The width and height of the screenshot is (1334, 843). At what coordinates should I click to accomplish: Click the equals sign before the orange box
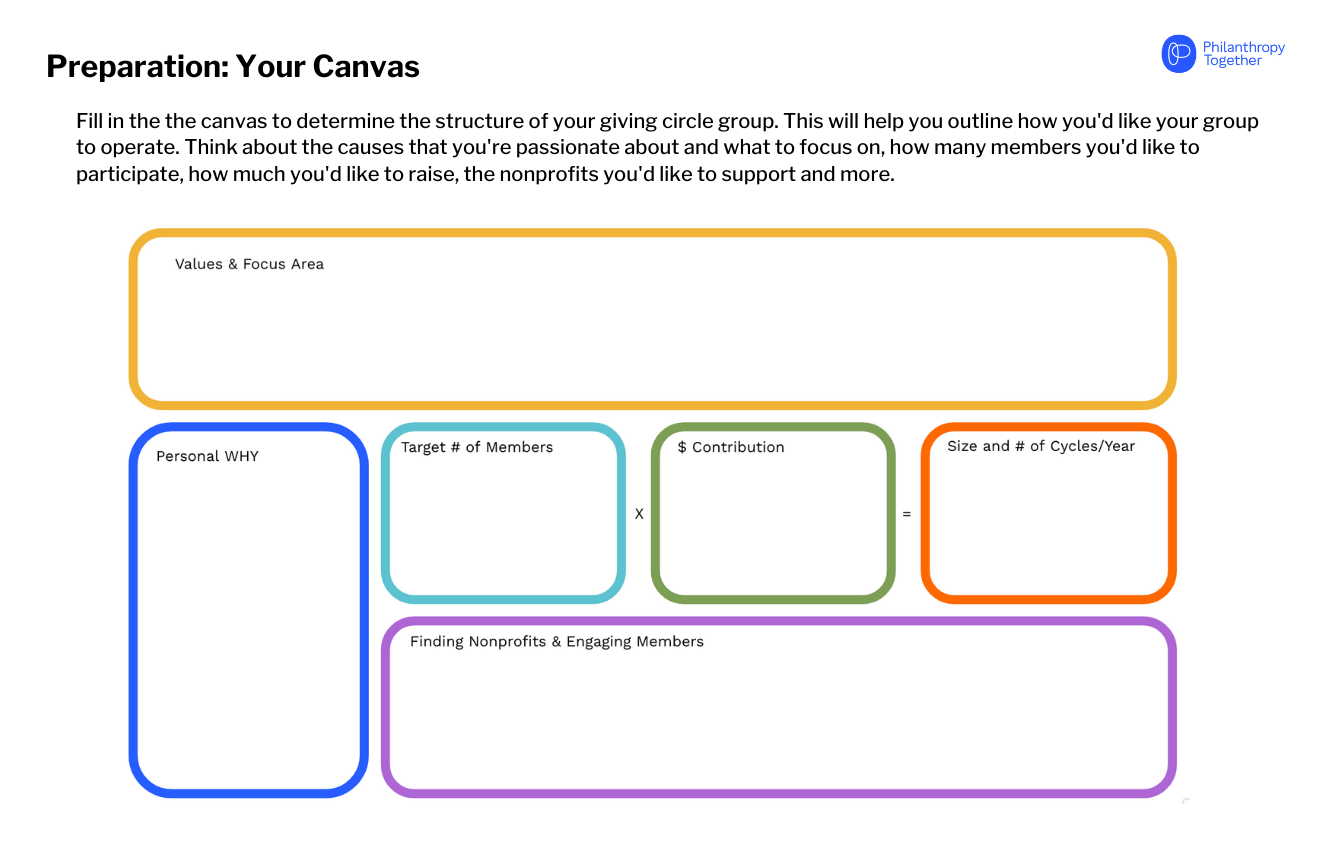[x=907, y=514]
